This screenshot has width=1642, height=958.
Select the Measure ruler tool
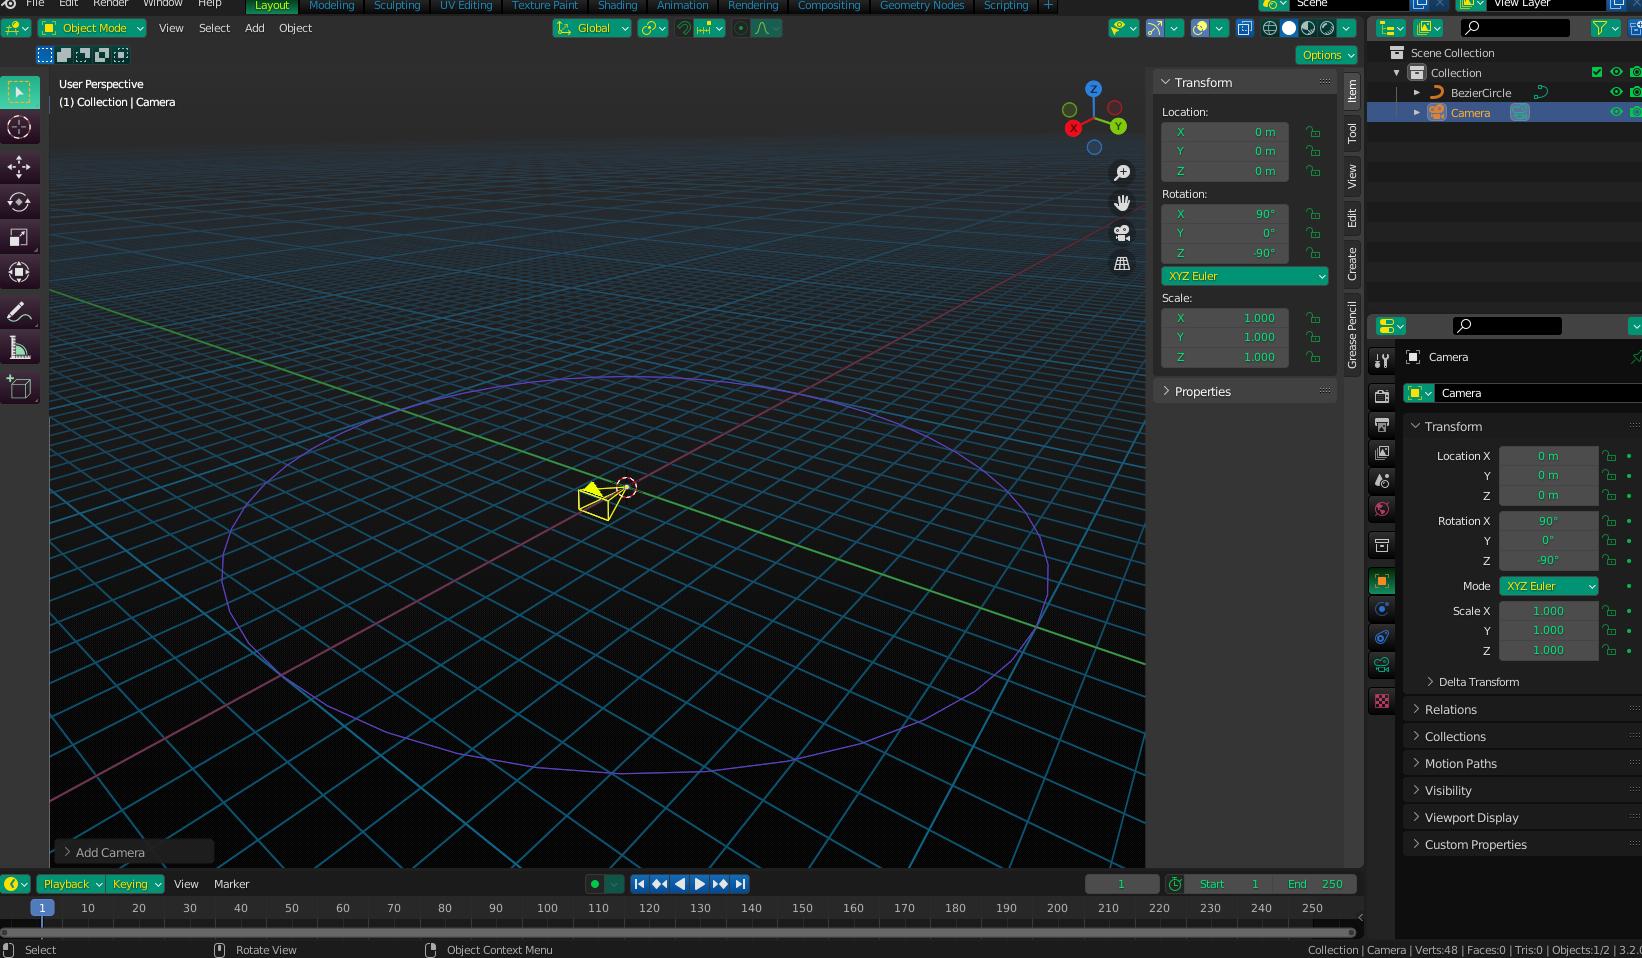[19, 348]
